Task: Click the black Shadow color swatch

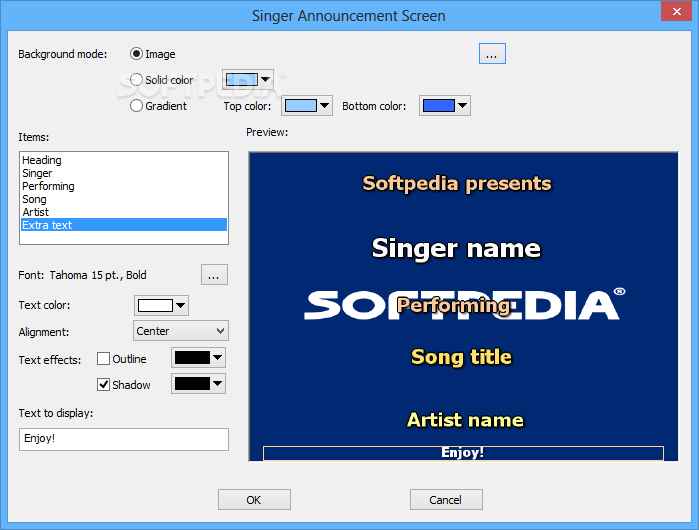Action: click(192, 383)
